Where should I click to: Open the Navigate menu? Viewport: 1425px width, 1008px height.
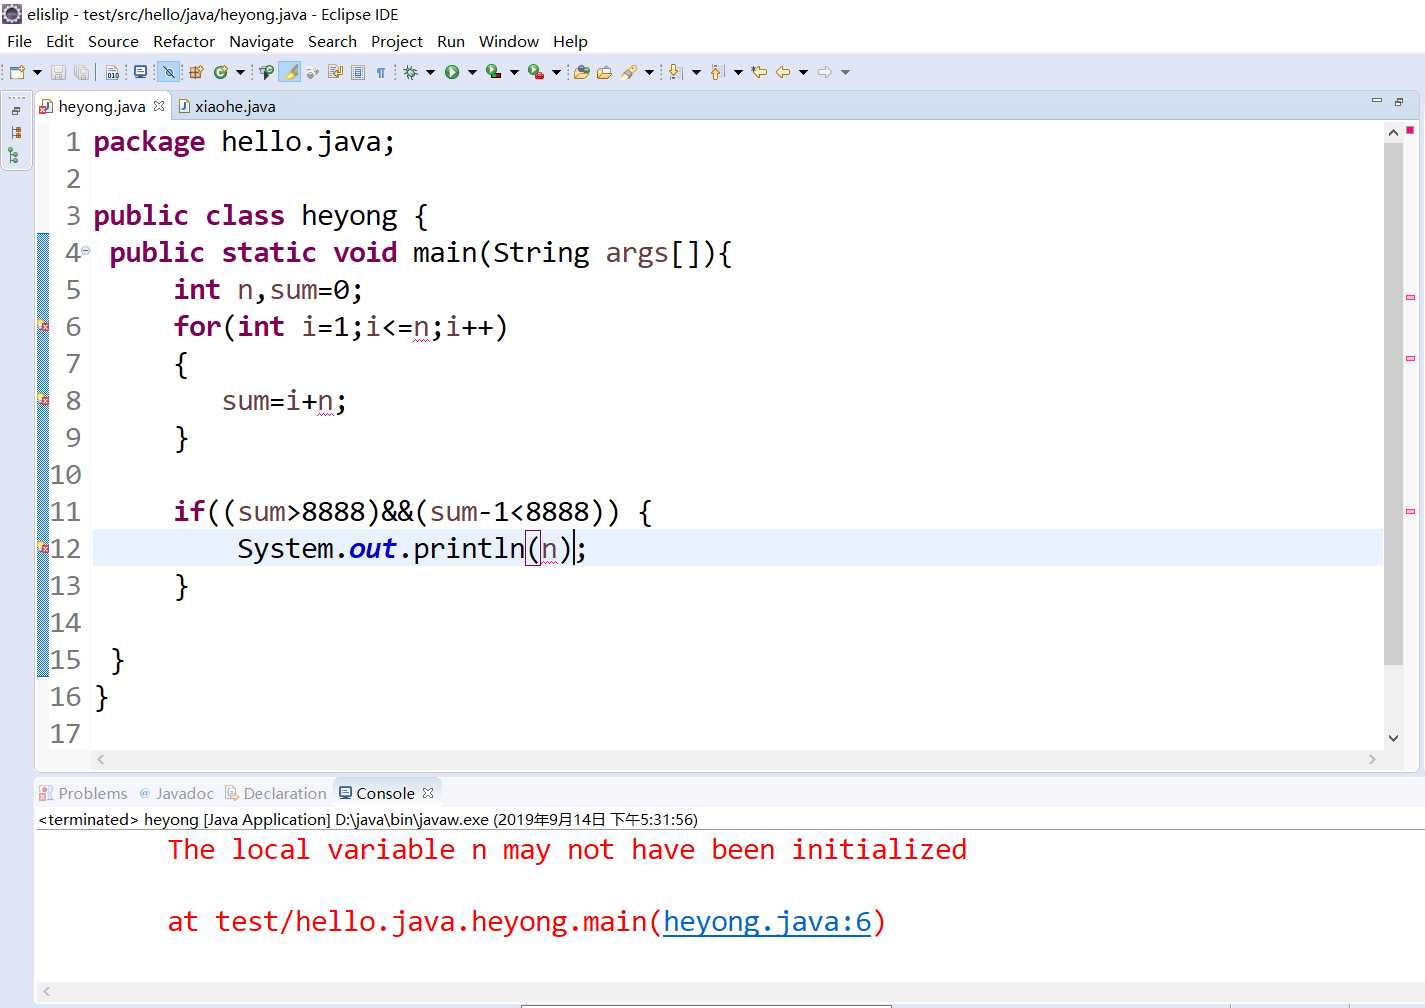[x=261, y=41]
